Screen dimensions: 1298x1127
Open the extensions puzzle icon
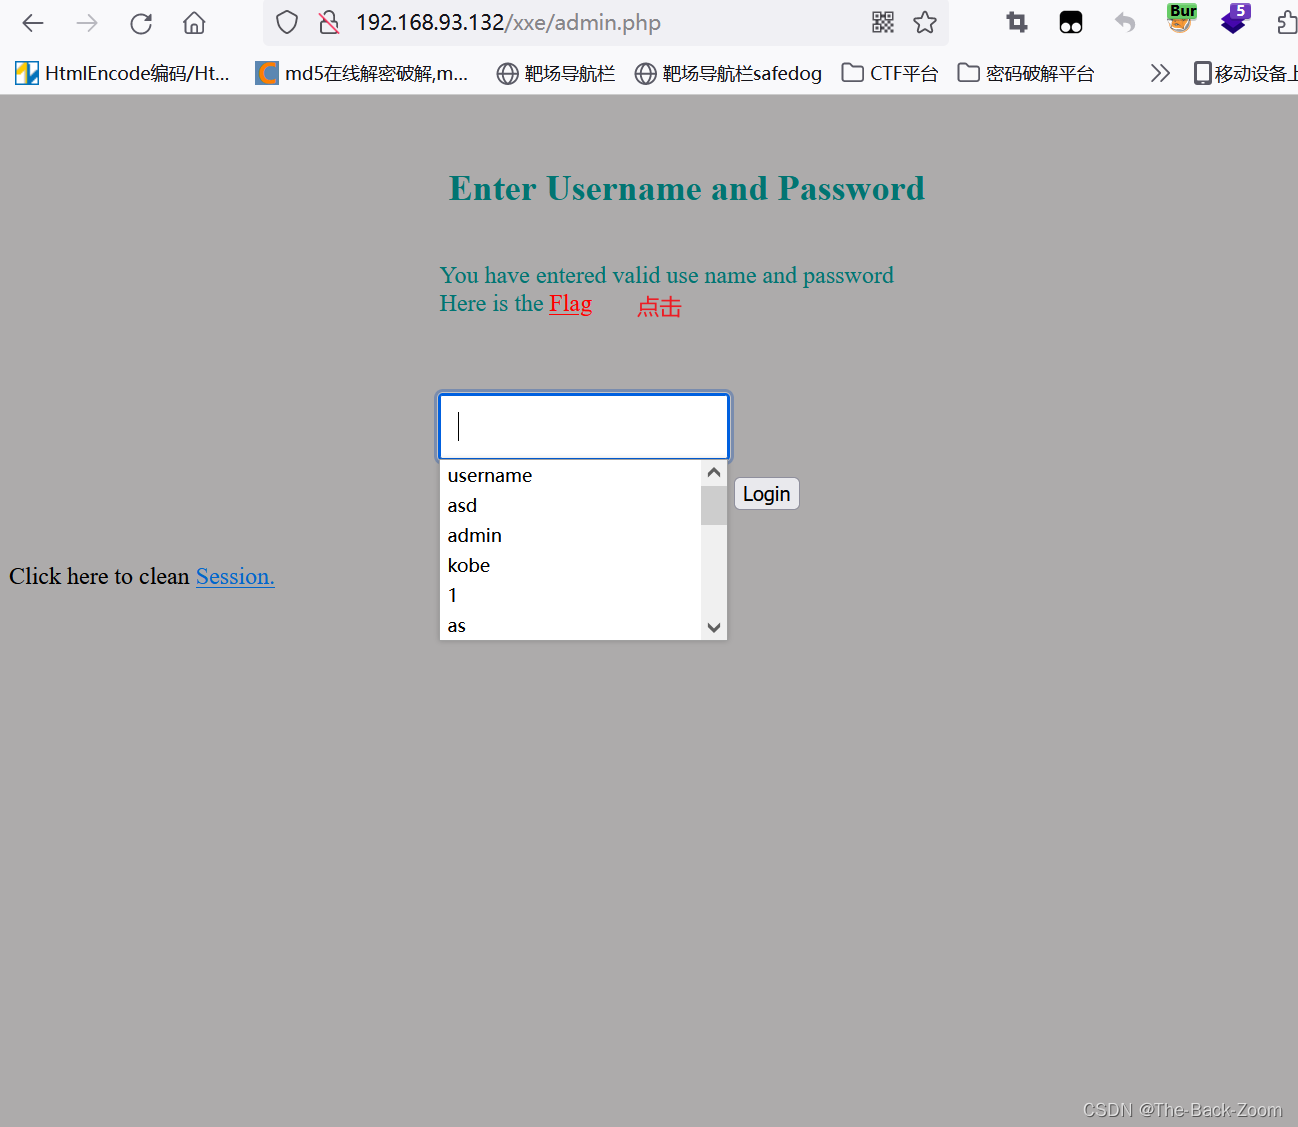pos(1288,22)
